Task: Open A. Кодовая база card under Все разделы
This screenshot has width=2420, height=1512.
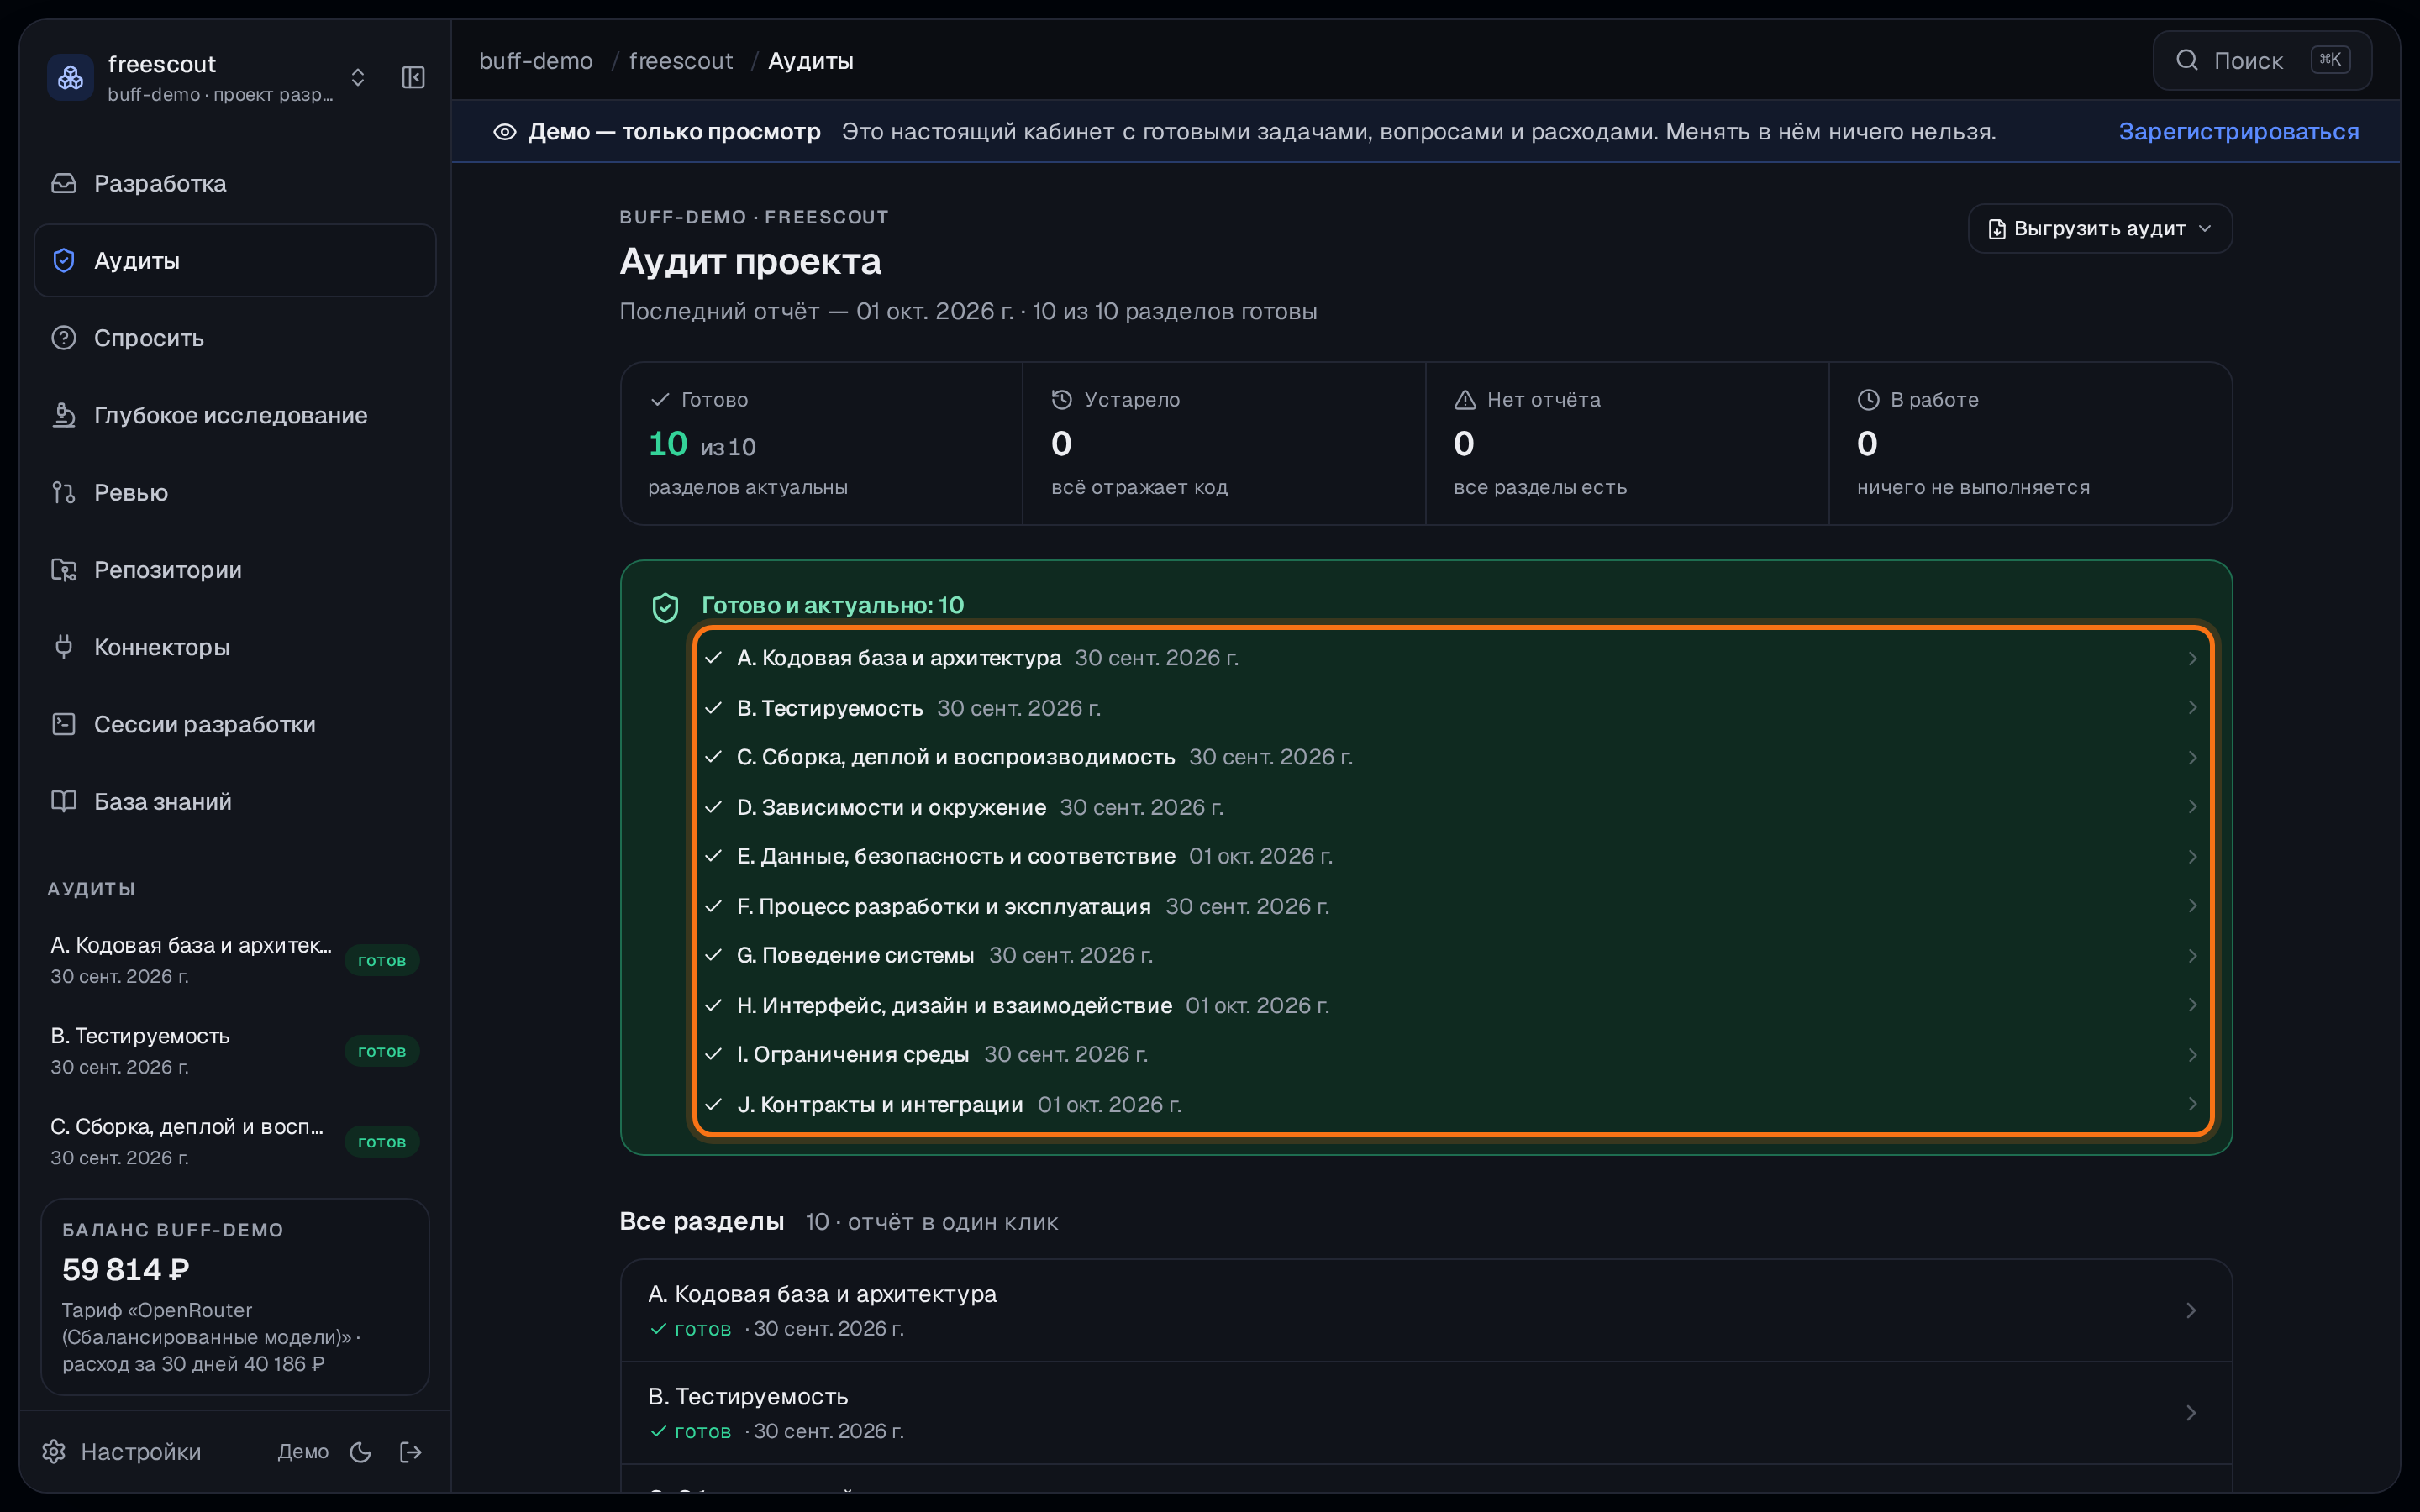Action: 1426,1310
